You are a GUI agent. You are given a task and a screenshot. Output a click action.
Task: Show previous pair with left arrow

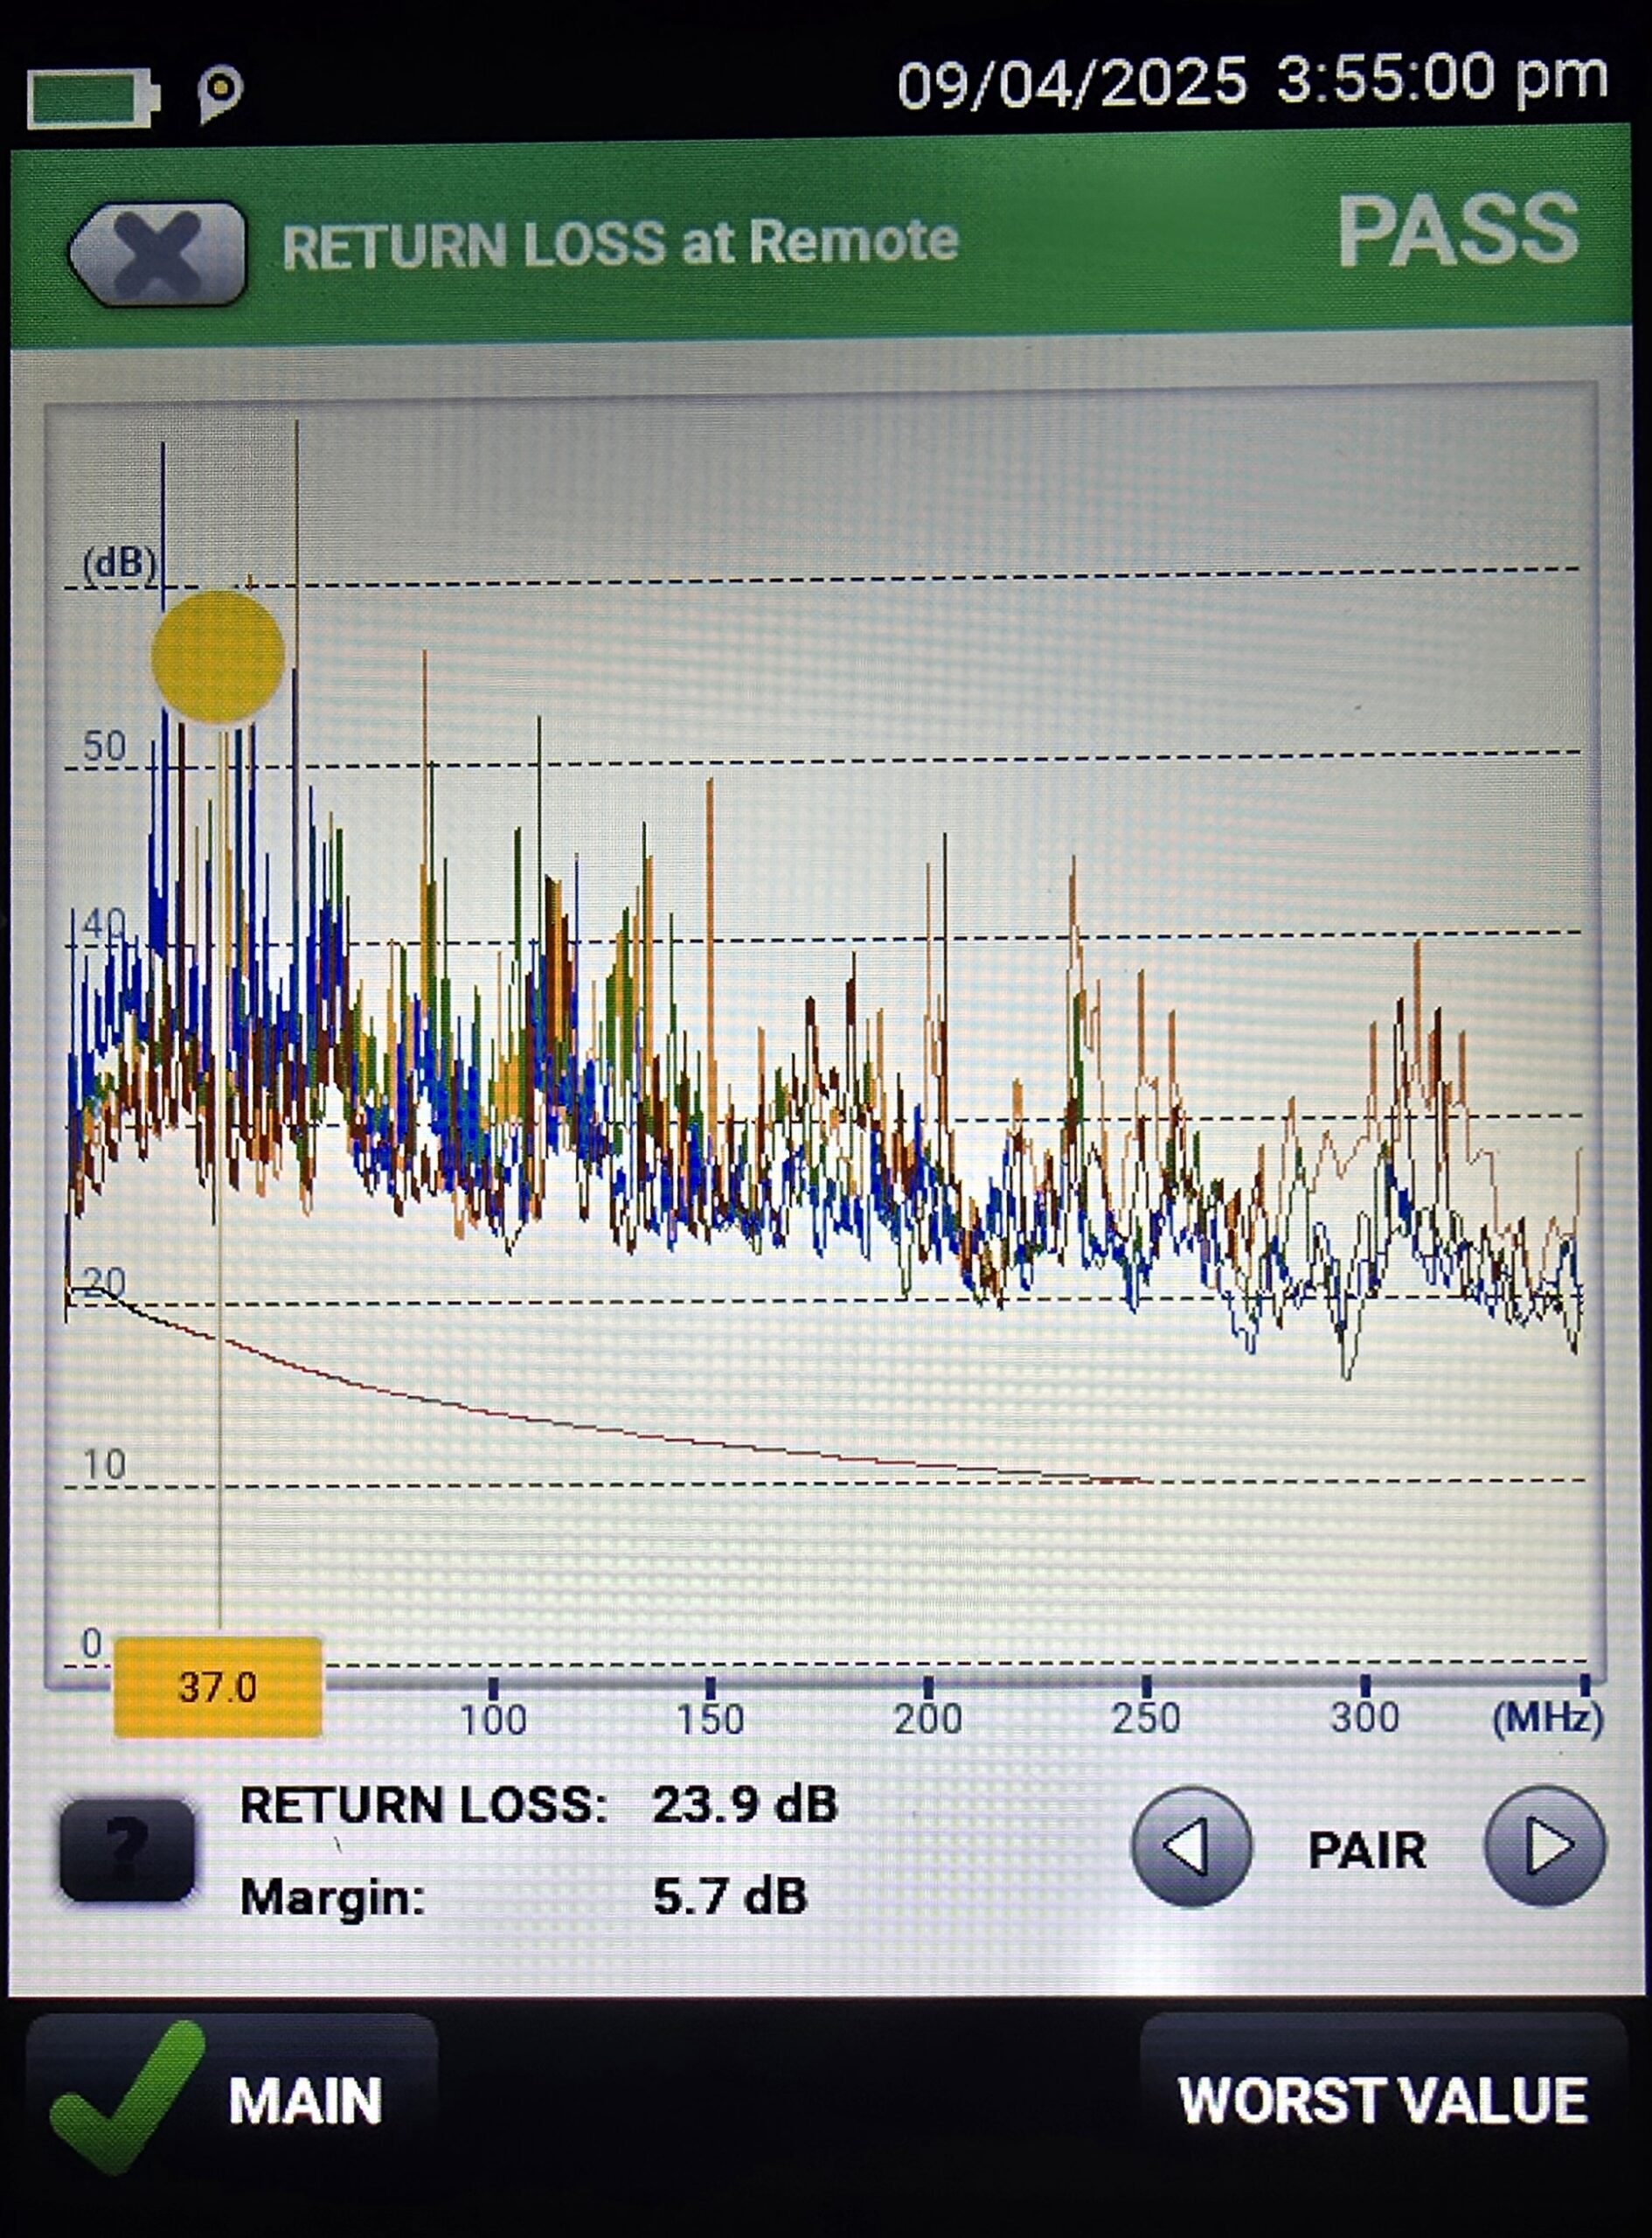[1190, 1846]
